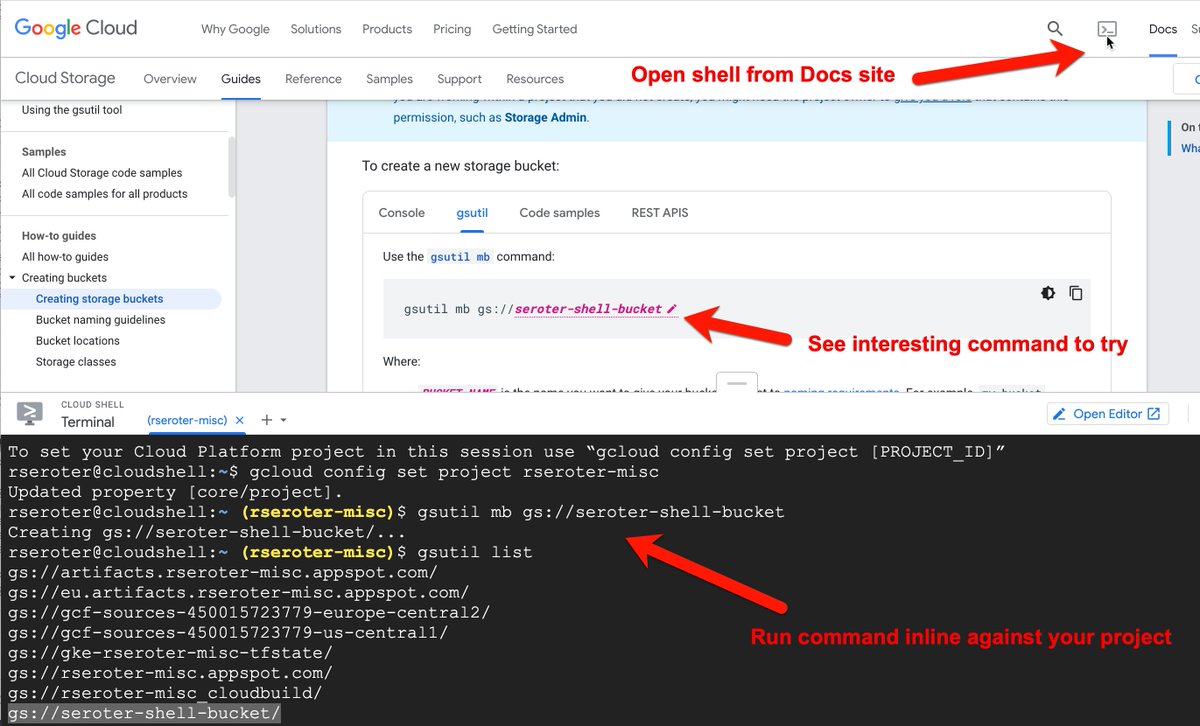1200x726 pixels.
Task: Click the left sidebar scrollbar
Action: 232,167
